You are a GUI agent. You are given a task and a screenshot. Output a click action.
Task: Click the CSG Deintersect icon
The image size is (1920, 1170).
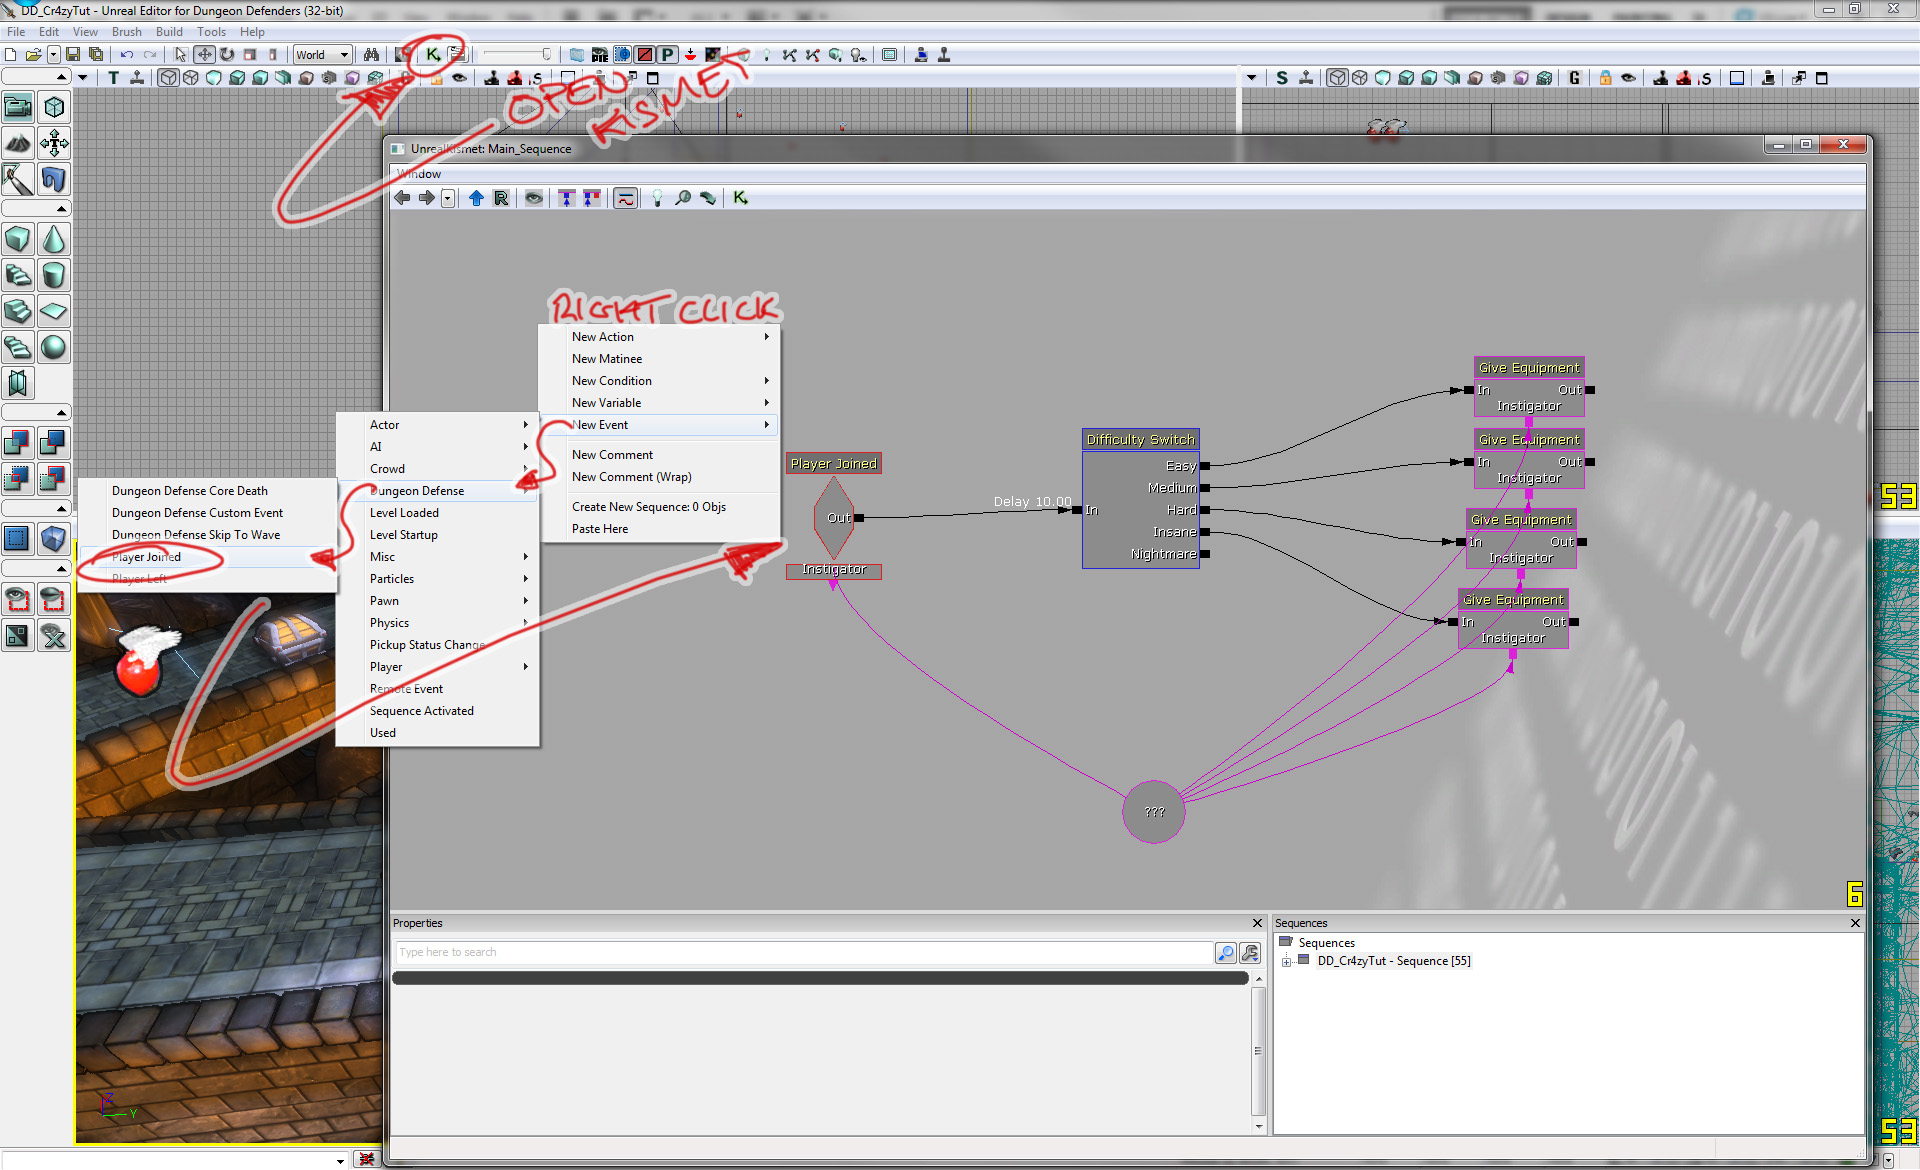(x=54, y=478)
